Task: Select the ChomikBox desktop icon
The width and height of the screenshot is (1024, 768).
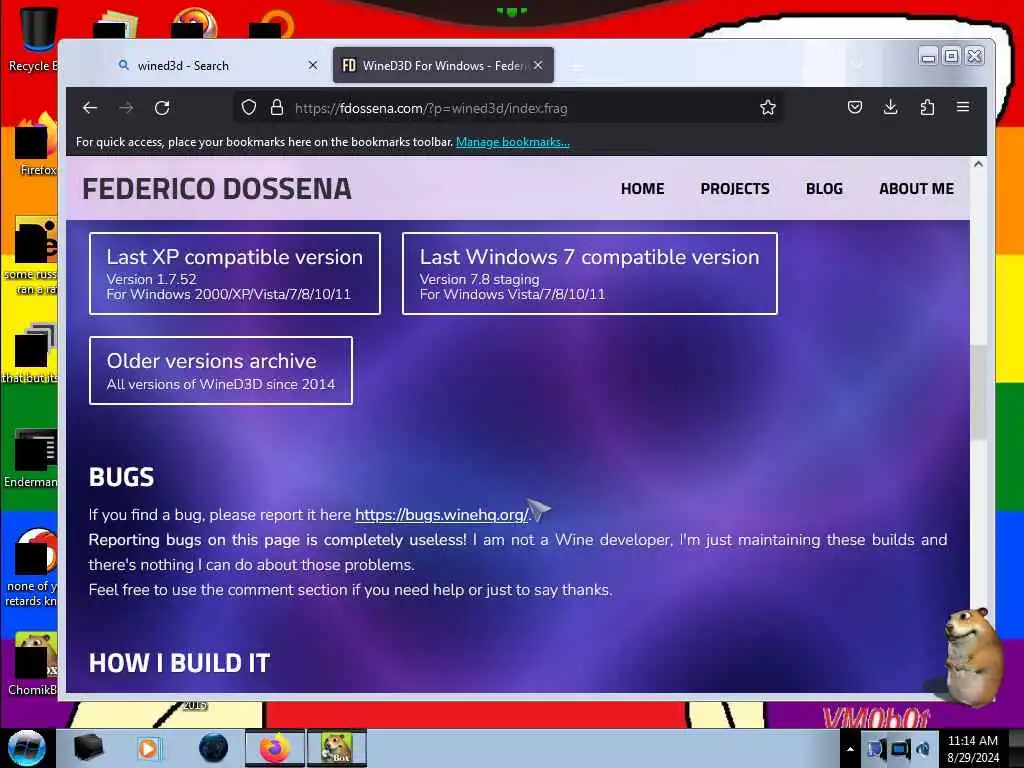Action: point(33,664)
